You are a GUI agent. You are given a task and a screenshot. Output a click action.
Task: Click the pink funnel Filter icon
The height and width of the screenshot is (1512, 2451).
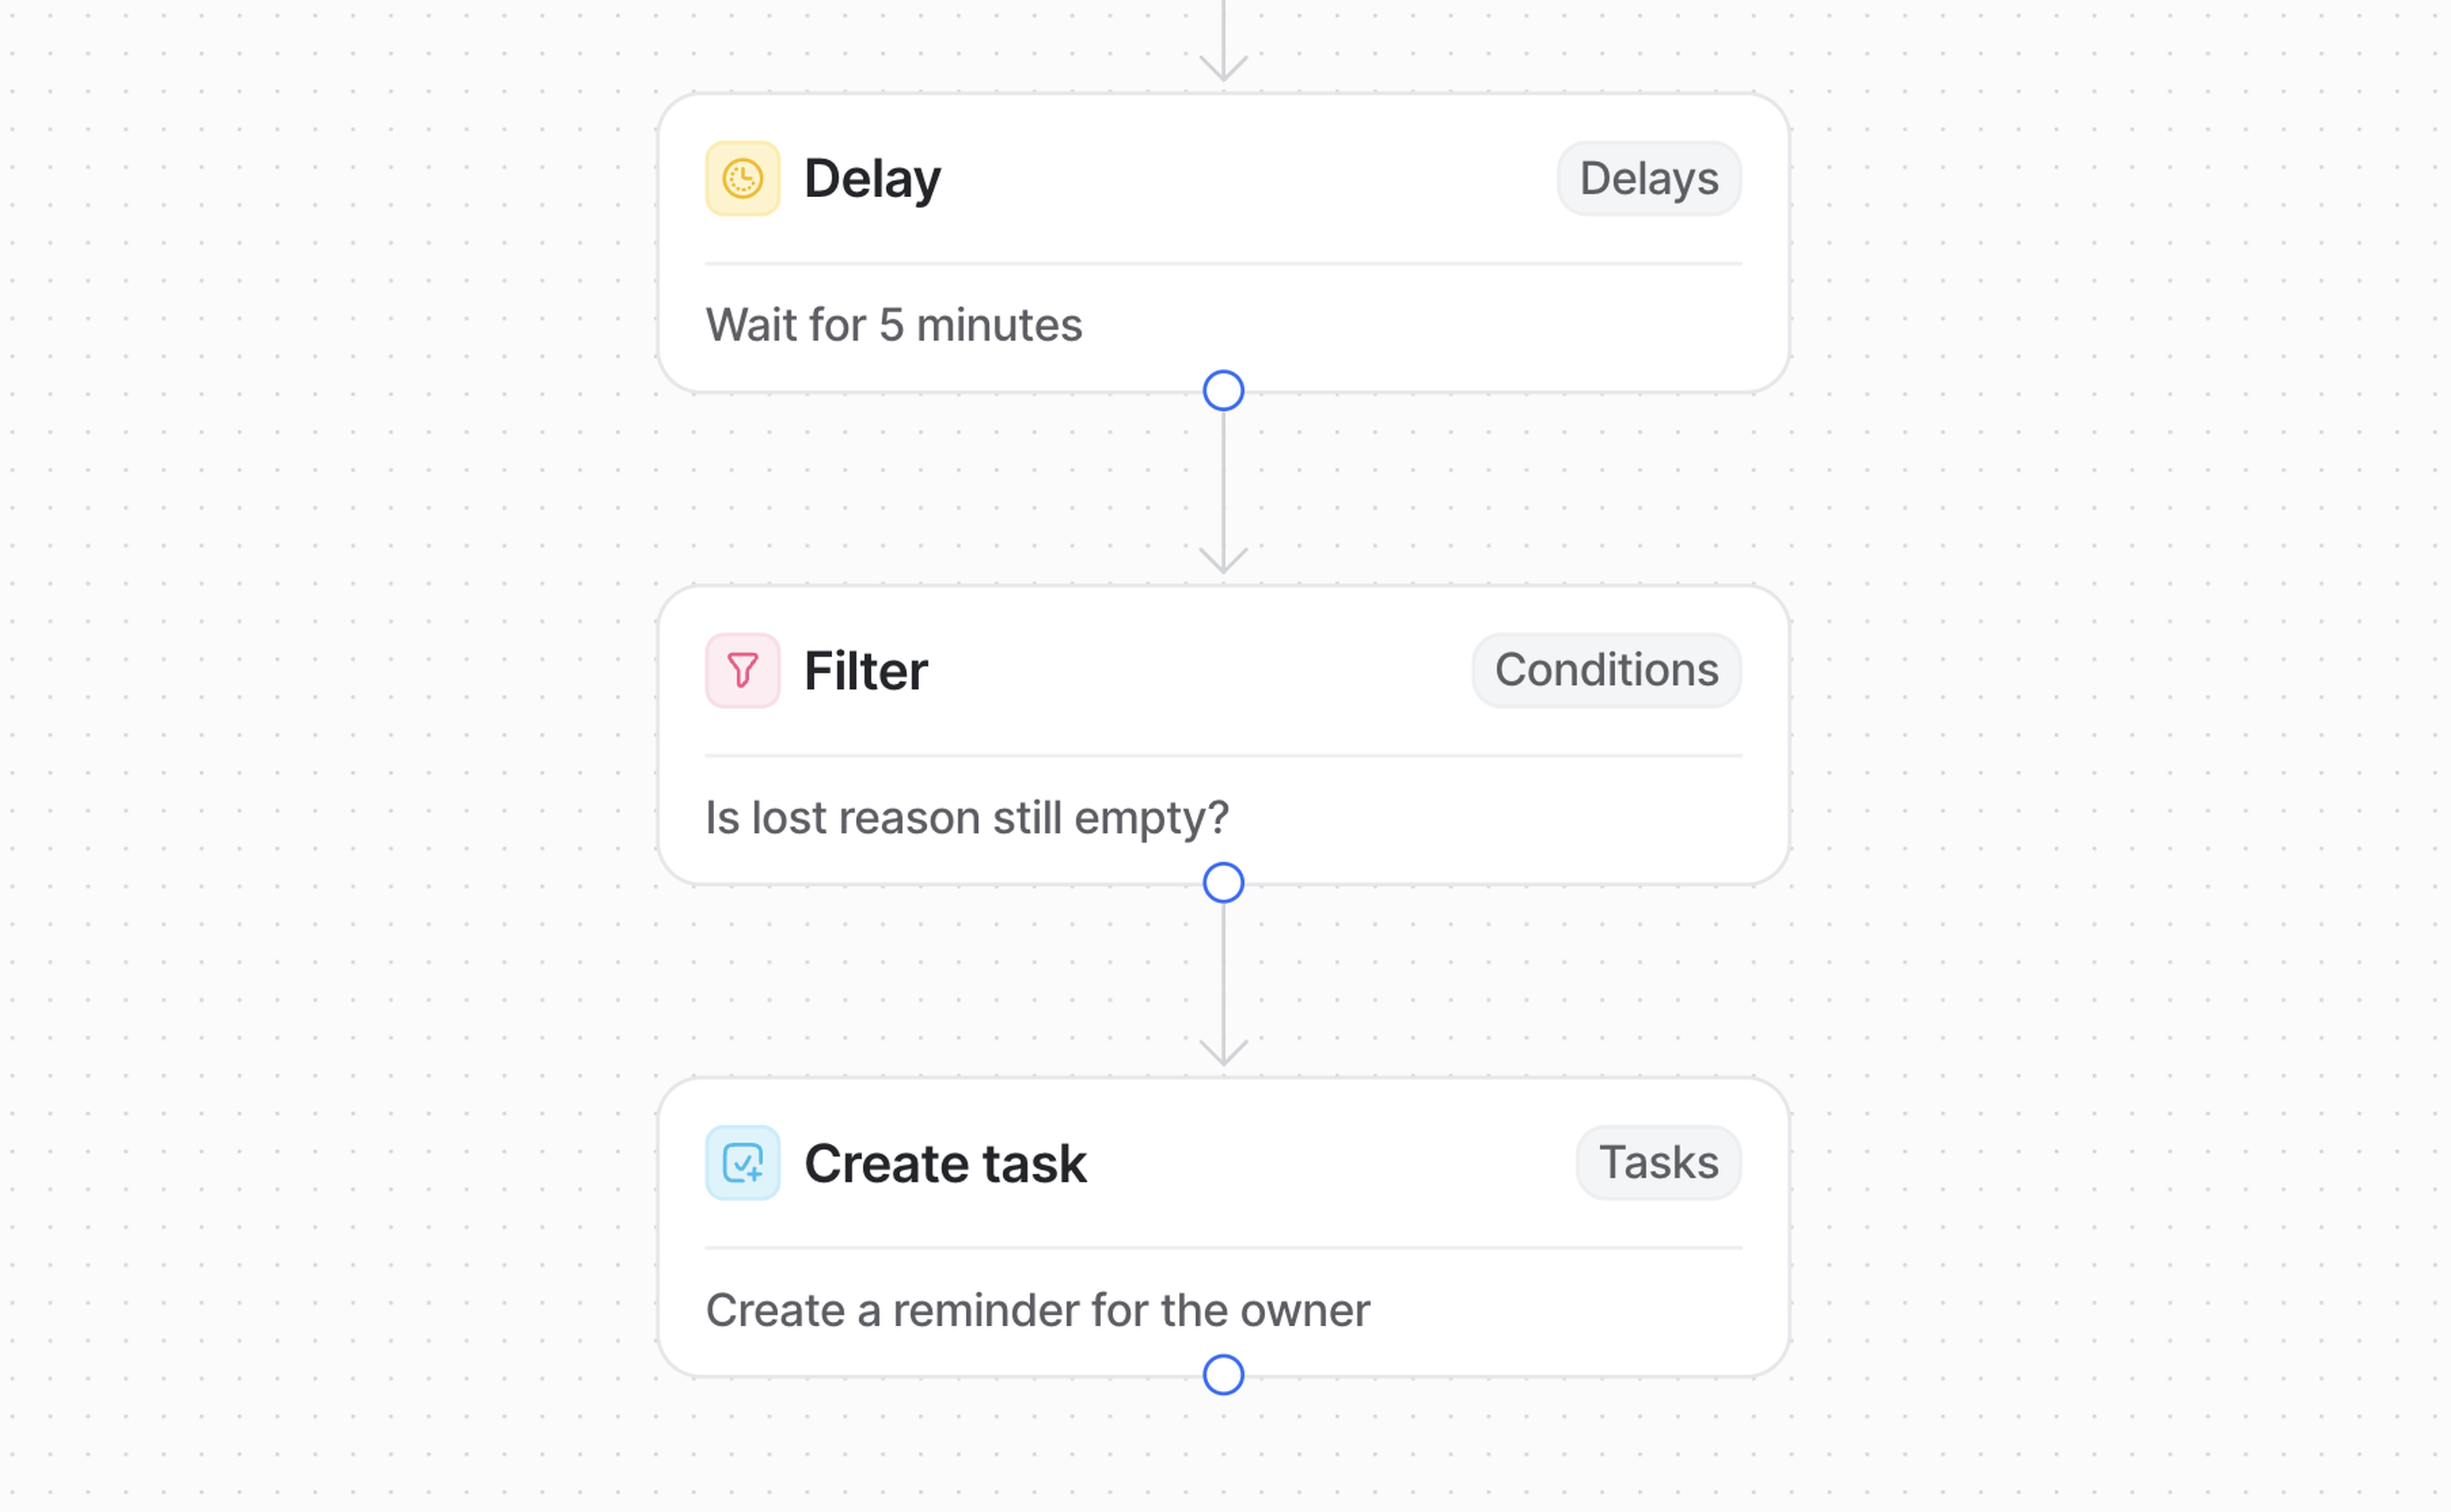pyautogui.click(x=742, y=670)
